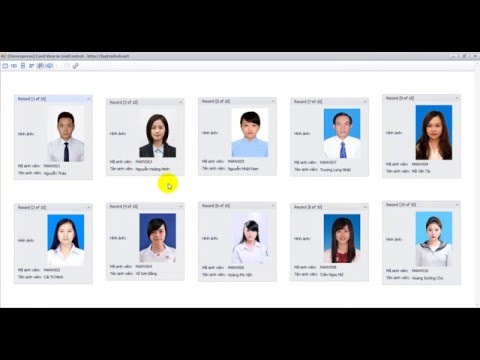Screen dimensions: 480x360
Task: Click student name value in Record 1 card
Action: click(x=55, y=173)
